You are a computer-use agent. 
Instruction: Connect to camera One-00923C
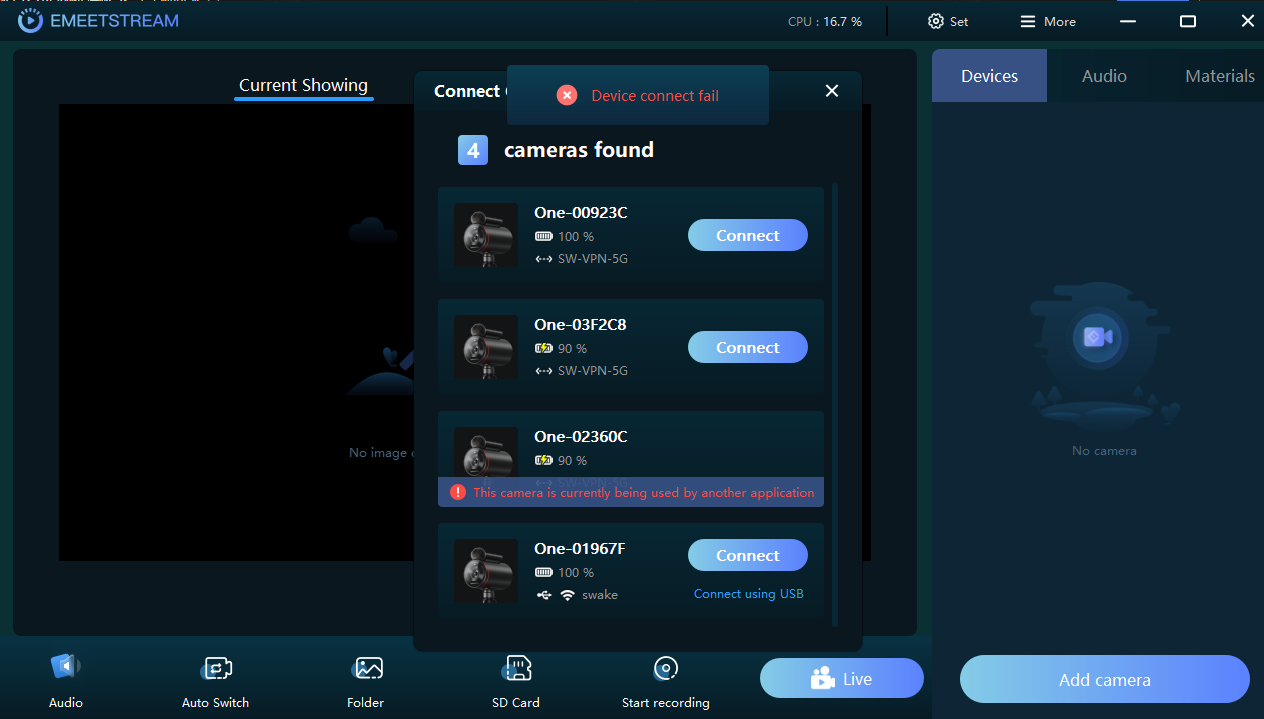click(x=747, y=236)
